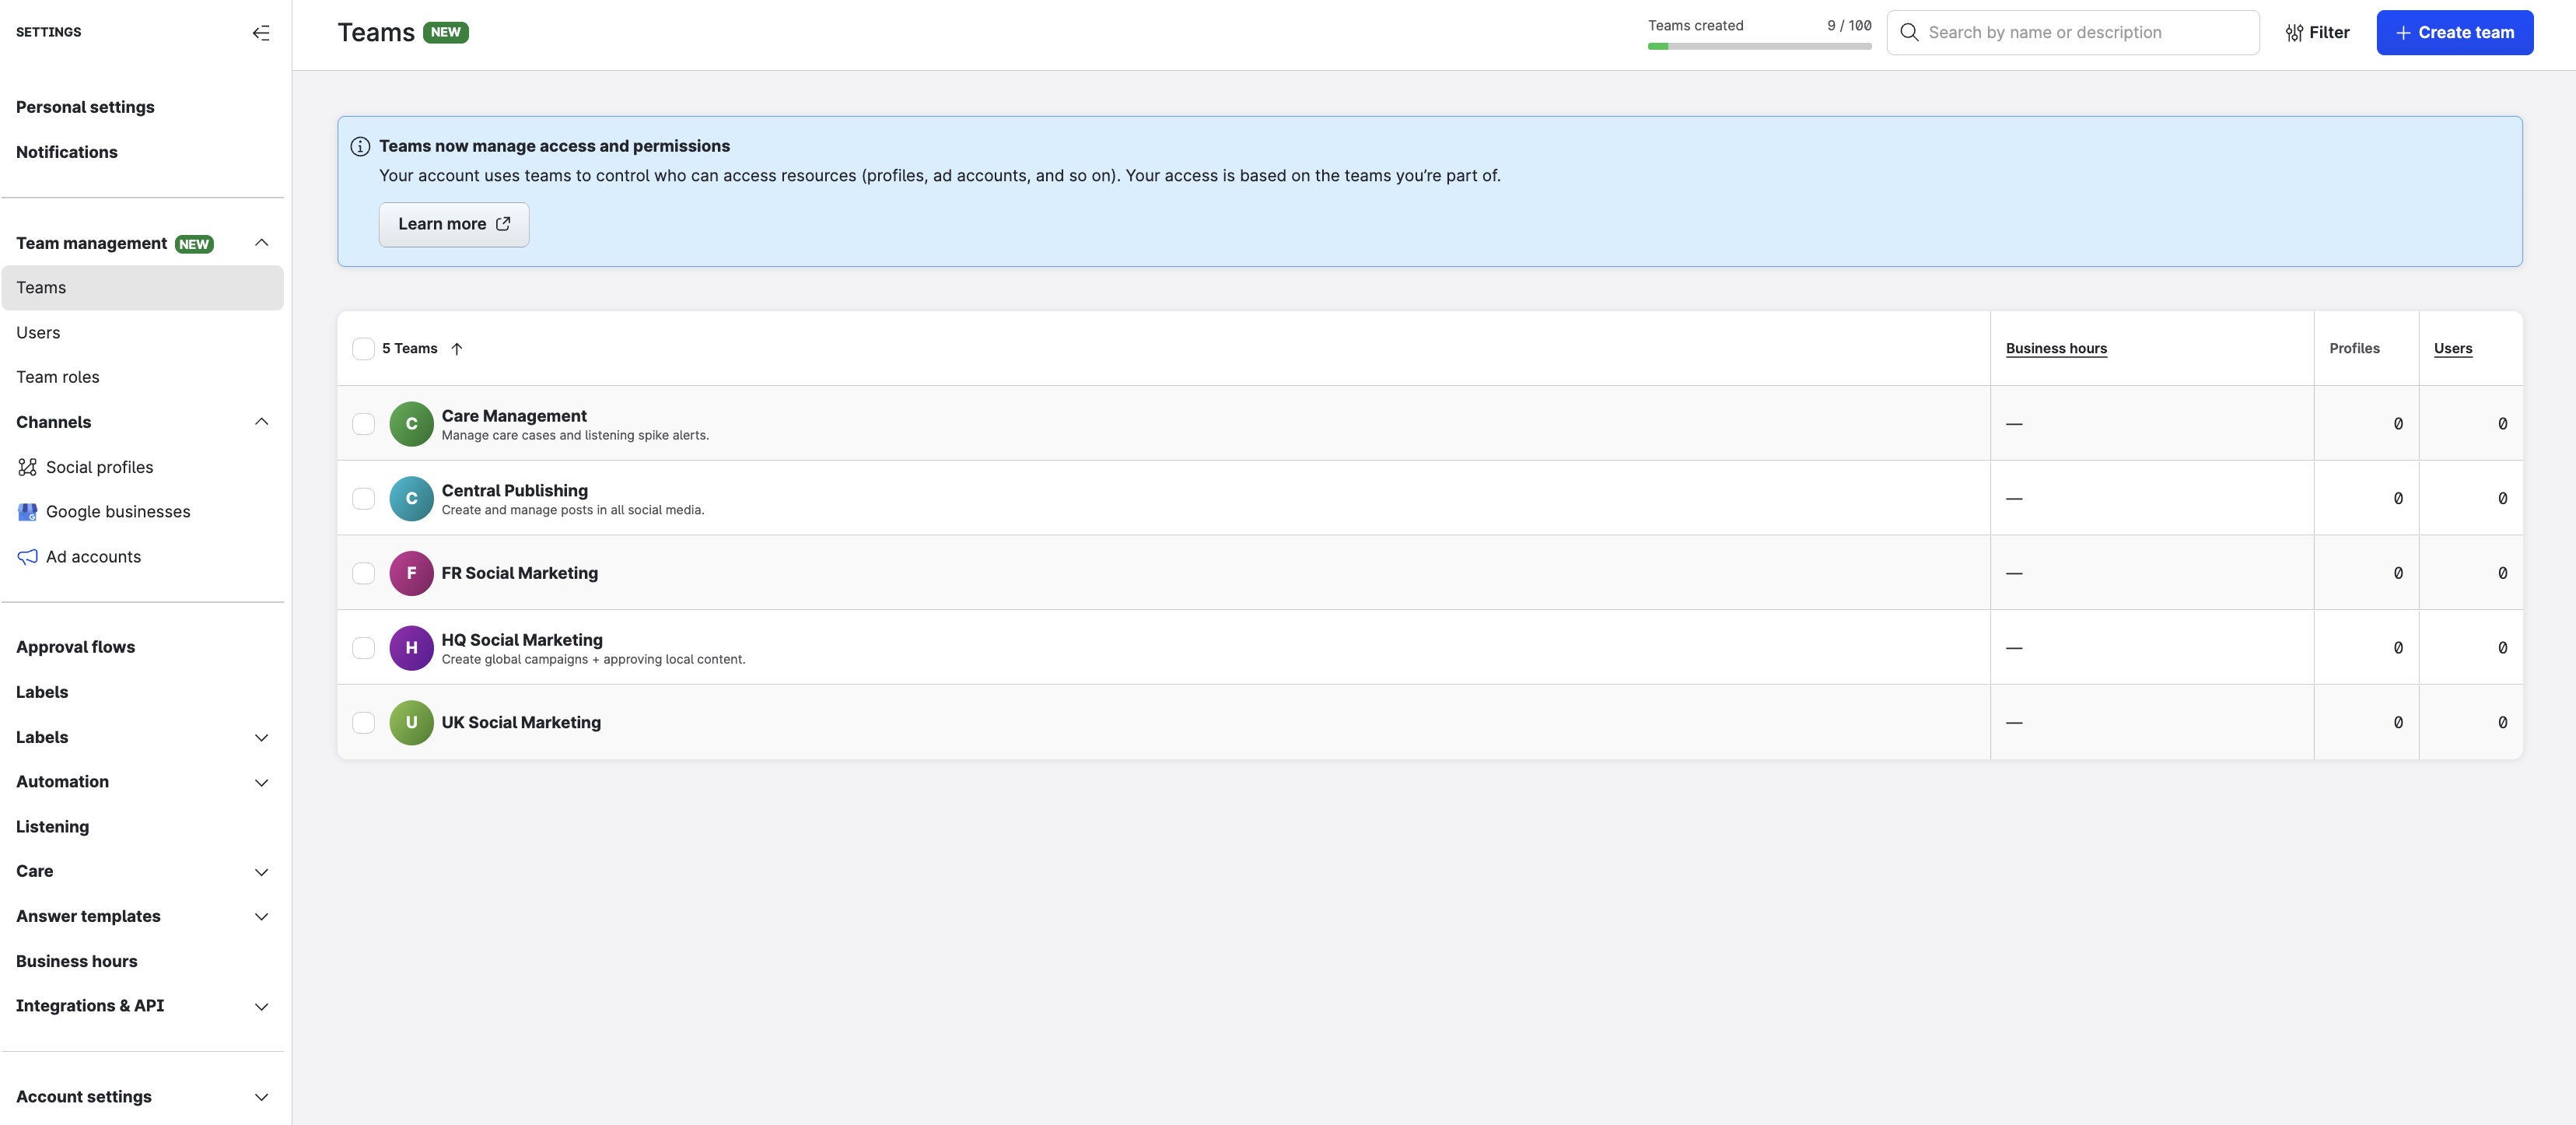Open the Central Publishing team name
Screen dimensions: 2576x1125
point(515,491)
